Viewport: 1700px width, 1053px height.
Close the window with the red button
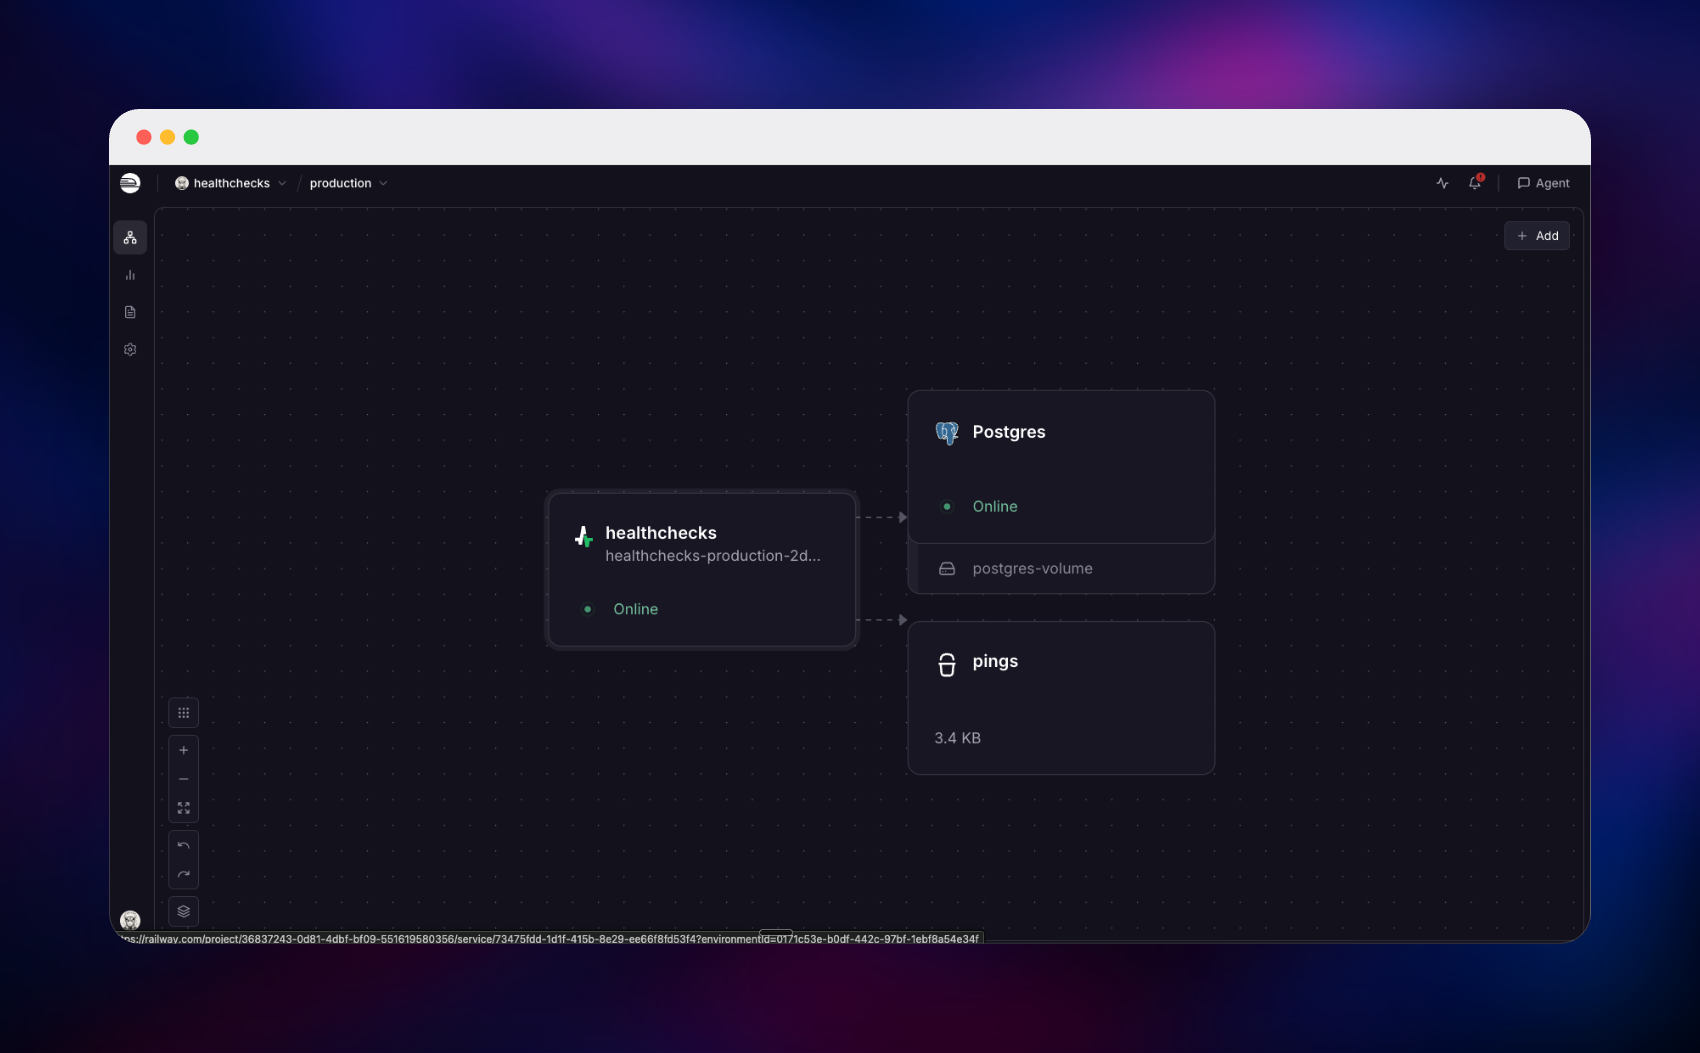(144, 137)
